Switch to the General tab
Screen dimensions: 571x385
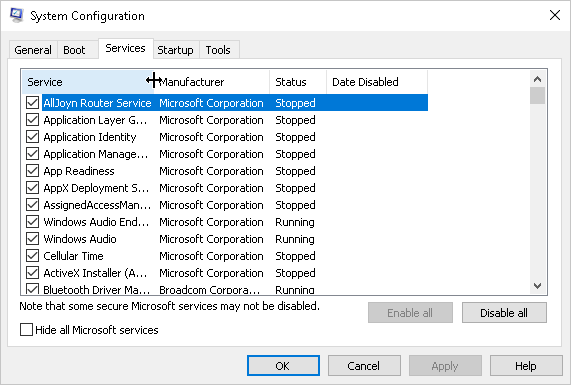coord(33,50)
